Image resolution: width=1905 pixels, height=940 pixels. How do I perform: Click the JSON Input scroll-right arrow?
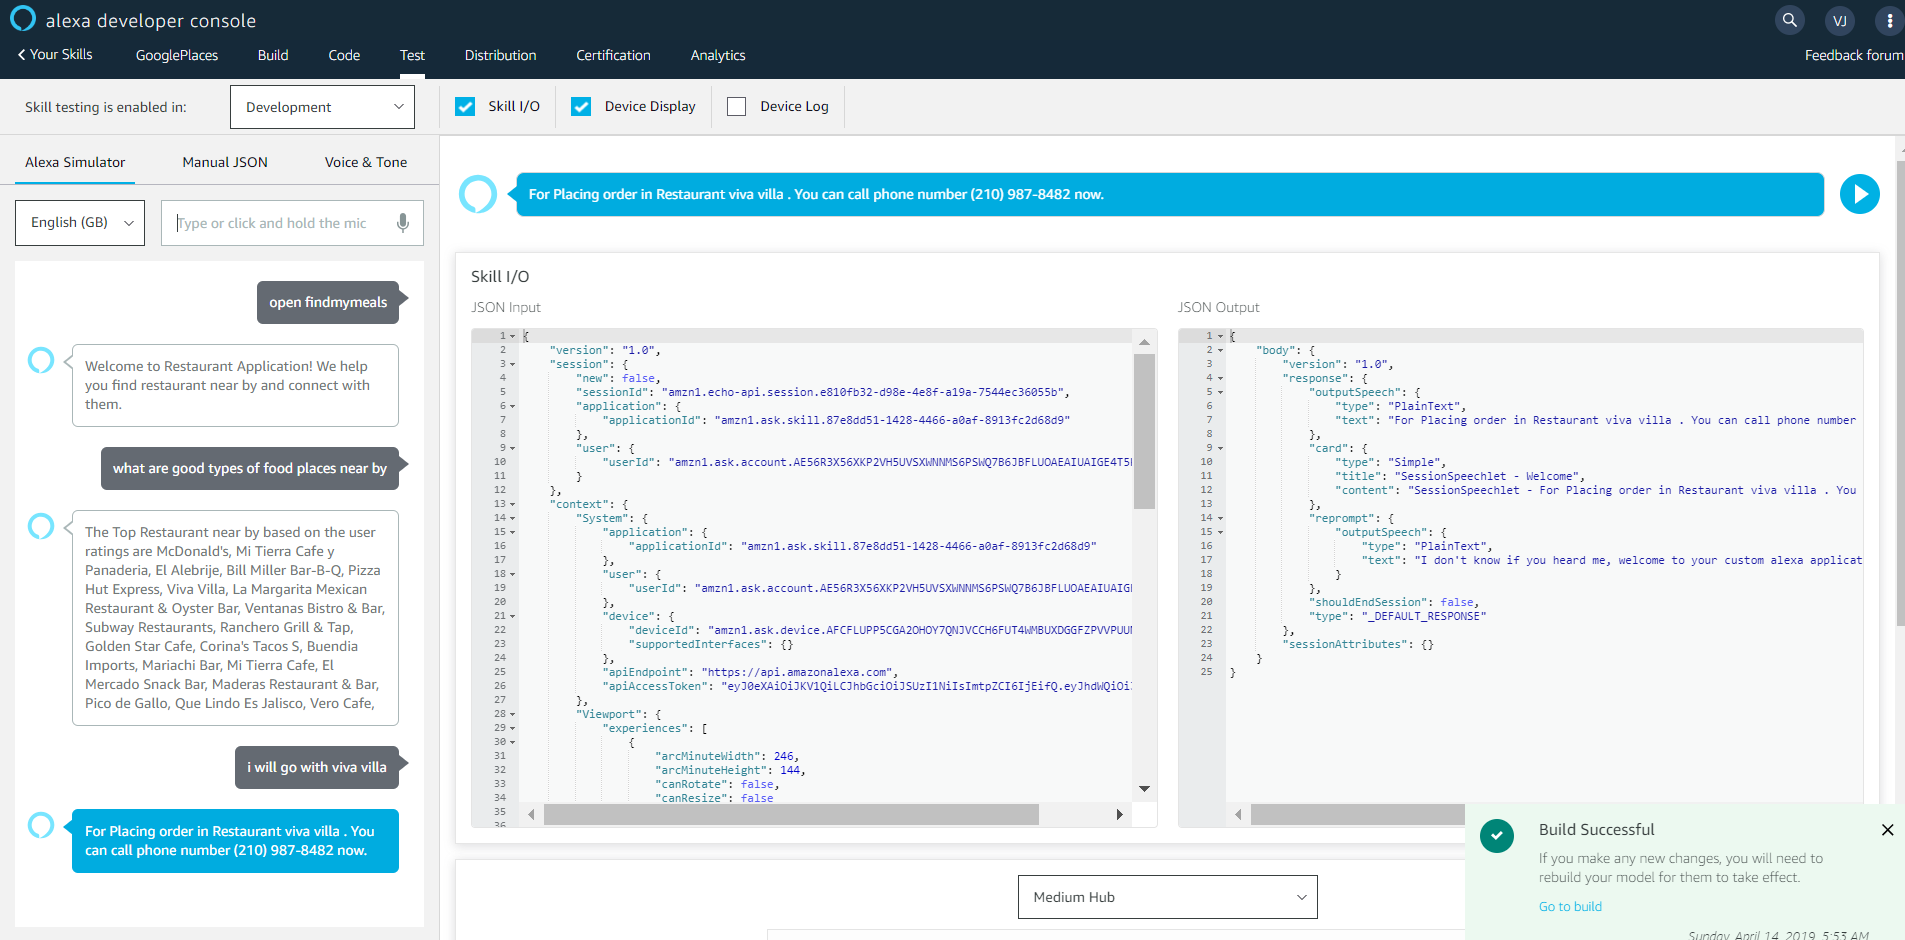pos(1119,815)
